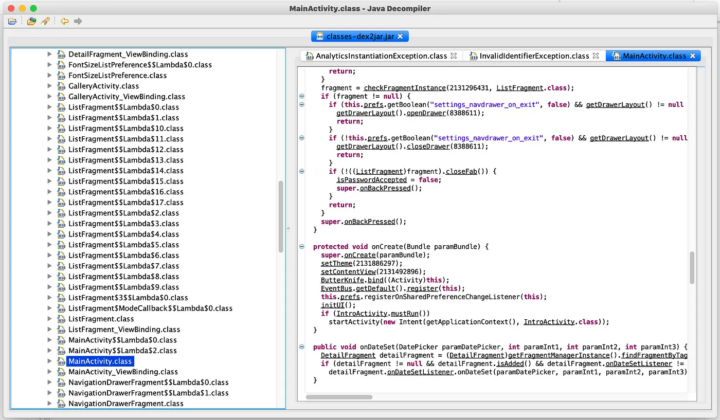Fold the onDateSet method block
The width and height of the screenshot is (720, 420).
point(302,345)
